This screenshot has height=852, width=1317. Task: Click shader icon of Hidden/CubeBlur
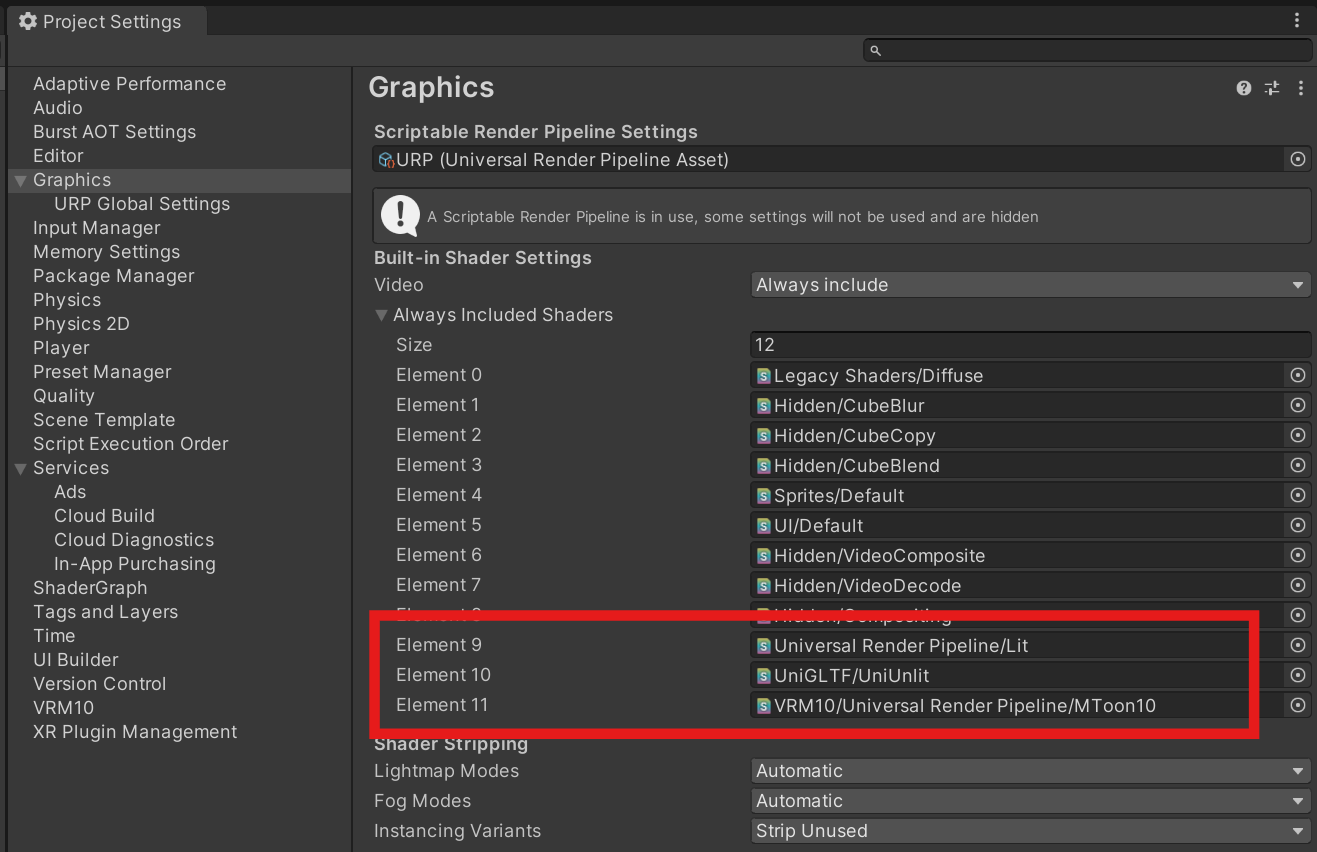click(x=764, y=406)
